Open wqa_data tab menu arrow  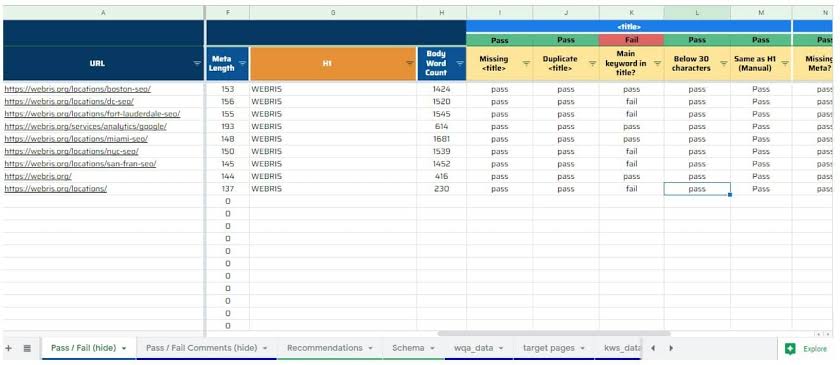click(501, 348)
